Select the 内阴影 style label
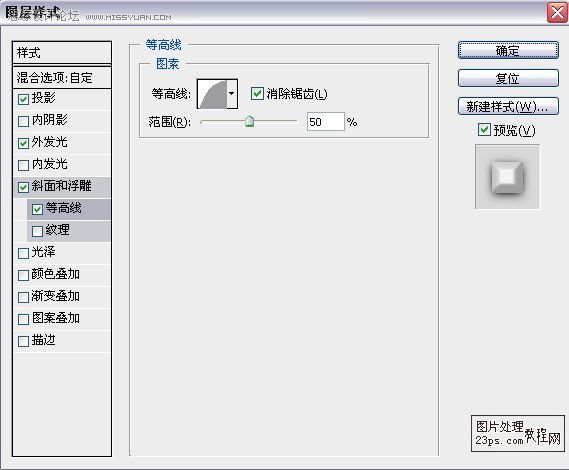Screen dimensions: 569x470 (x=49, y=120)
